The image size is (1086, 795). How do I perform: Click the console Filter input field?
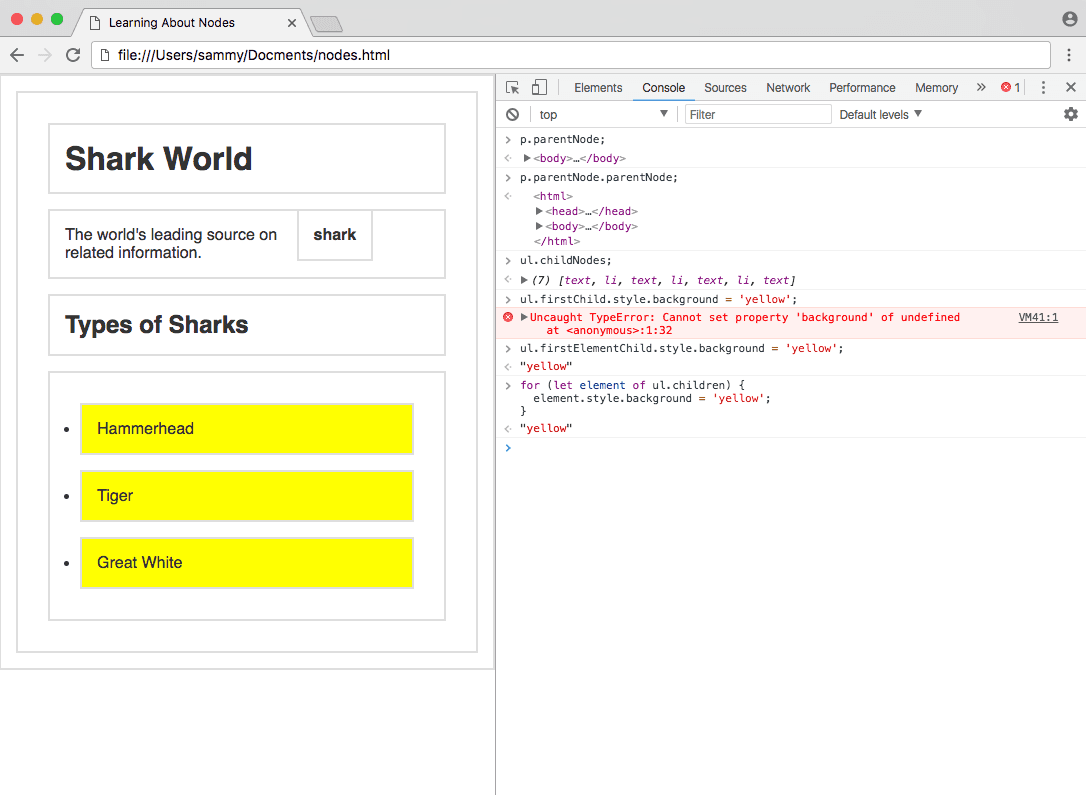pyautogui.click(x=758, y=115)
